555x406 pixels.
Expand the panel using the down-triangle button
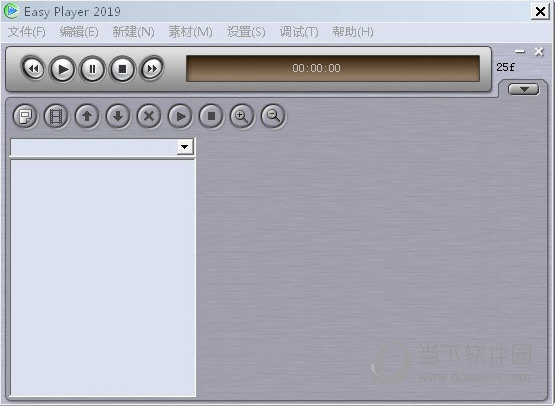[524, 89]
